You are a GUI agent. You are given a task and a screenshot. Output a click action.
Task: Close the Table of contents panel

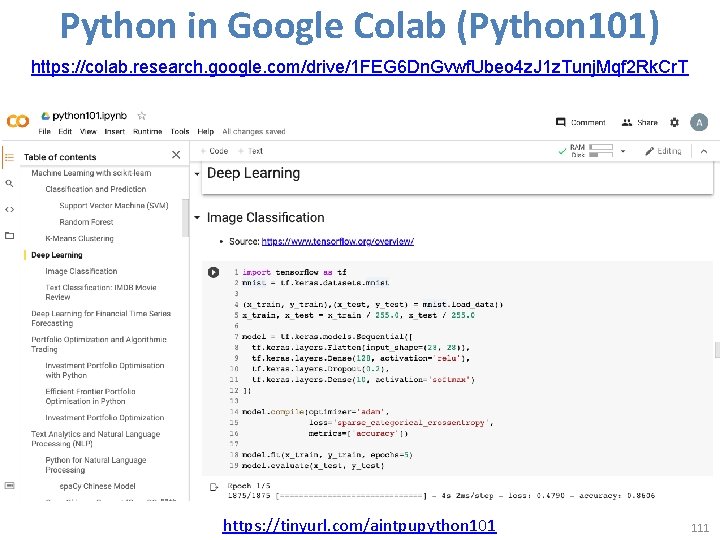tap(176, 155)
